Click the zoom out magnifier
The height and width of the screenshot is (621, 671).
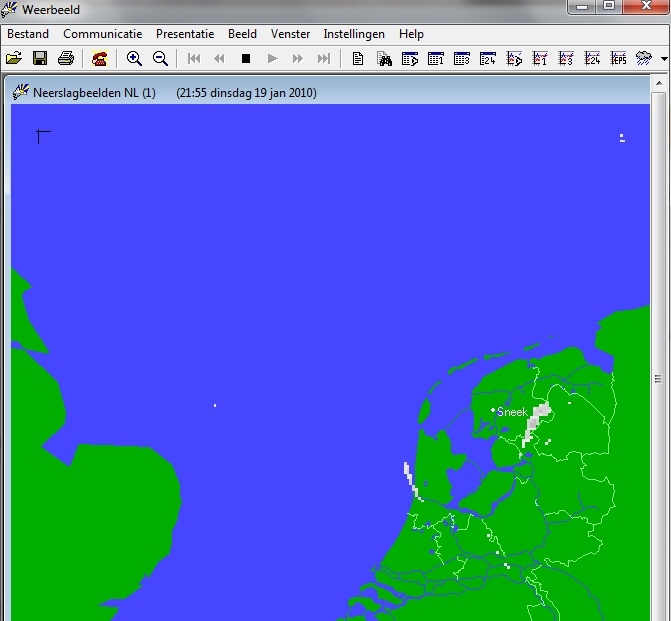[160, 58]
